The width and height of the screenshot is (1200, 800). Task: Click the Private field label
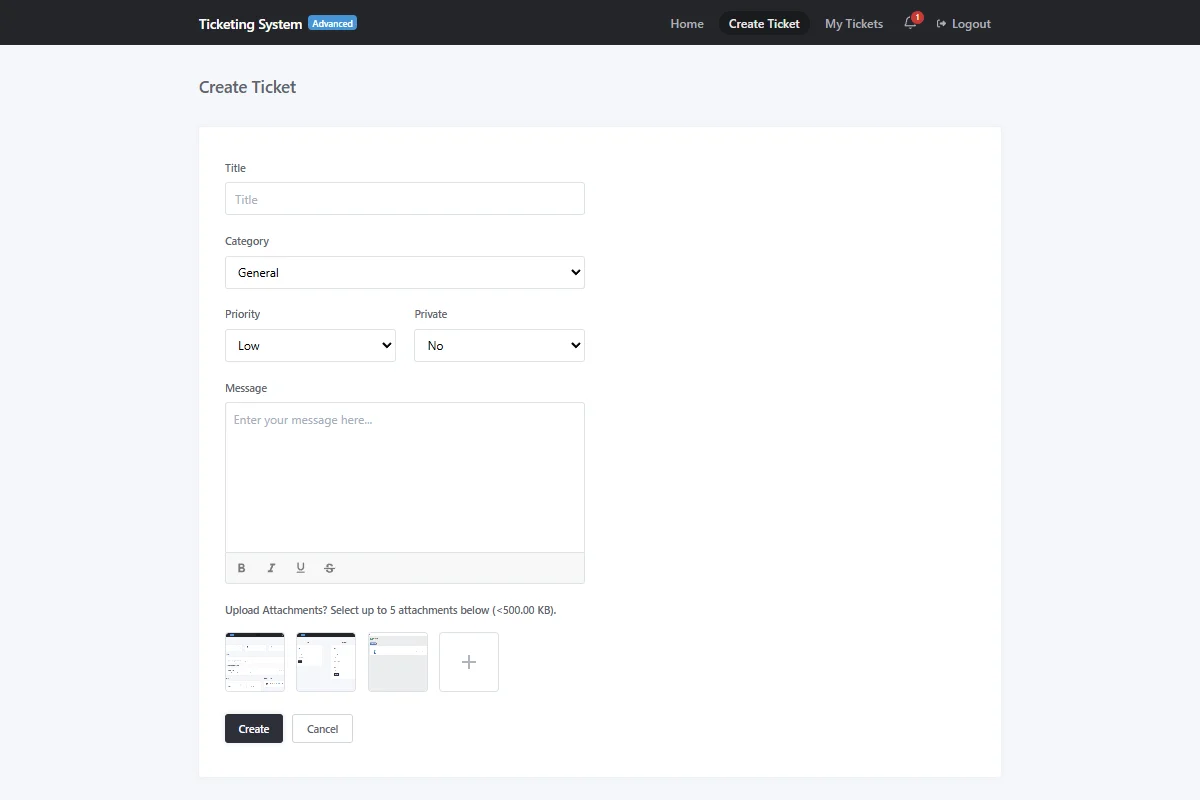click(x=431, y=314)
